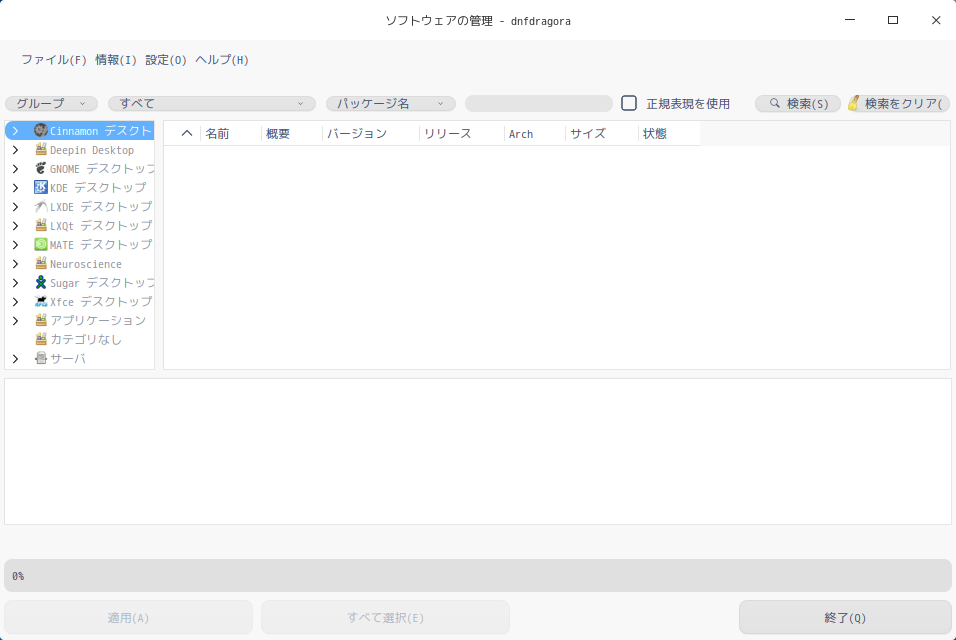Open the すべて filter dropdown
This screenshot has width=956, height=640.
pos(212,104)
